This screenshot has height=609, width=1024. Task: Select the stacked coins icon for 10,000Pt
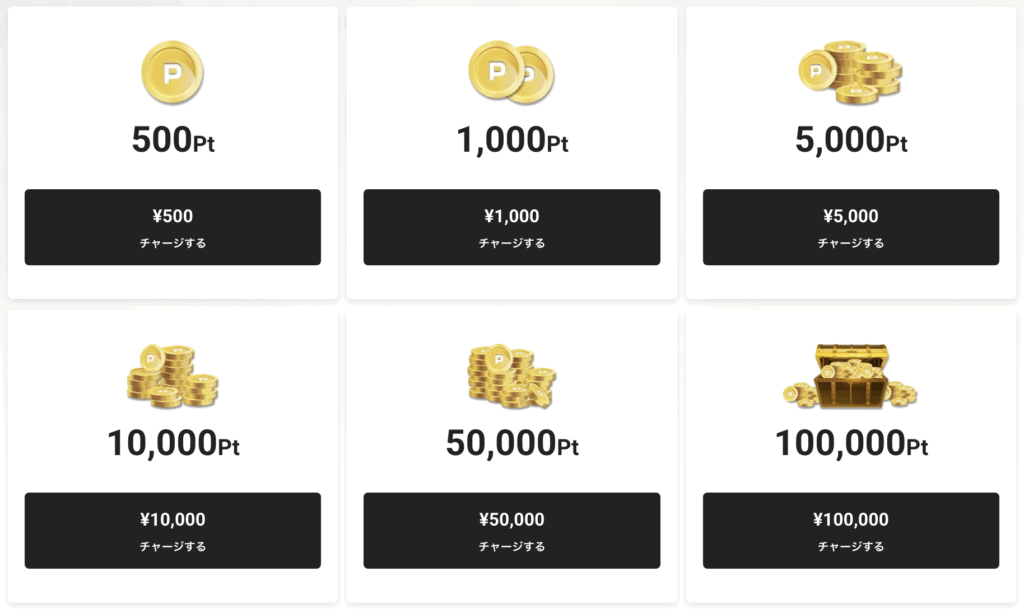172,376
